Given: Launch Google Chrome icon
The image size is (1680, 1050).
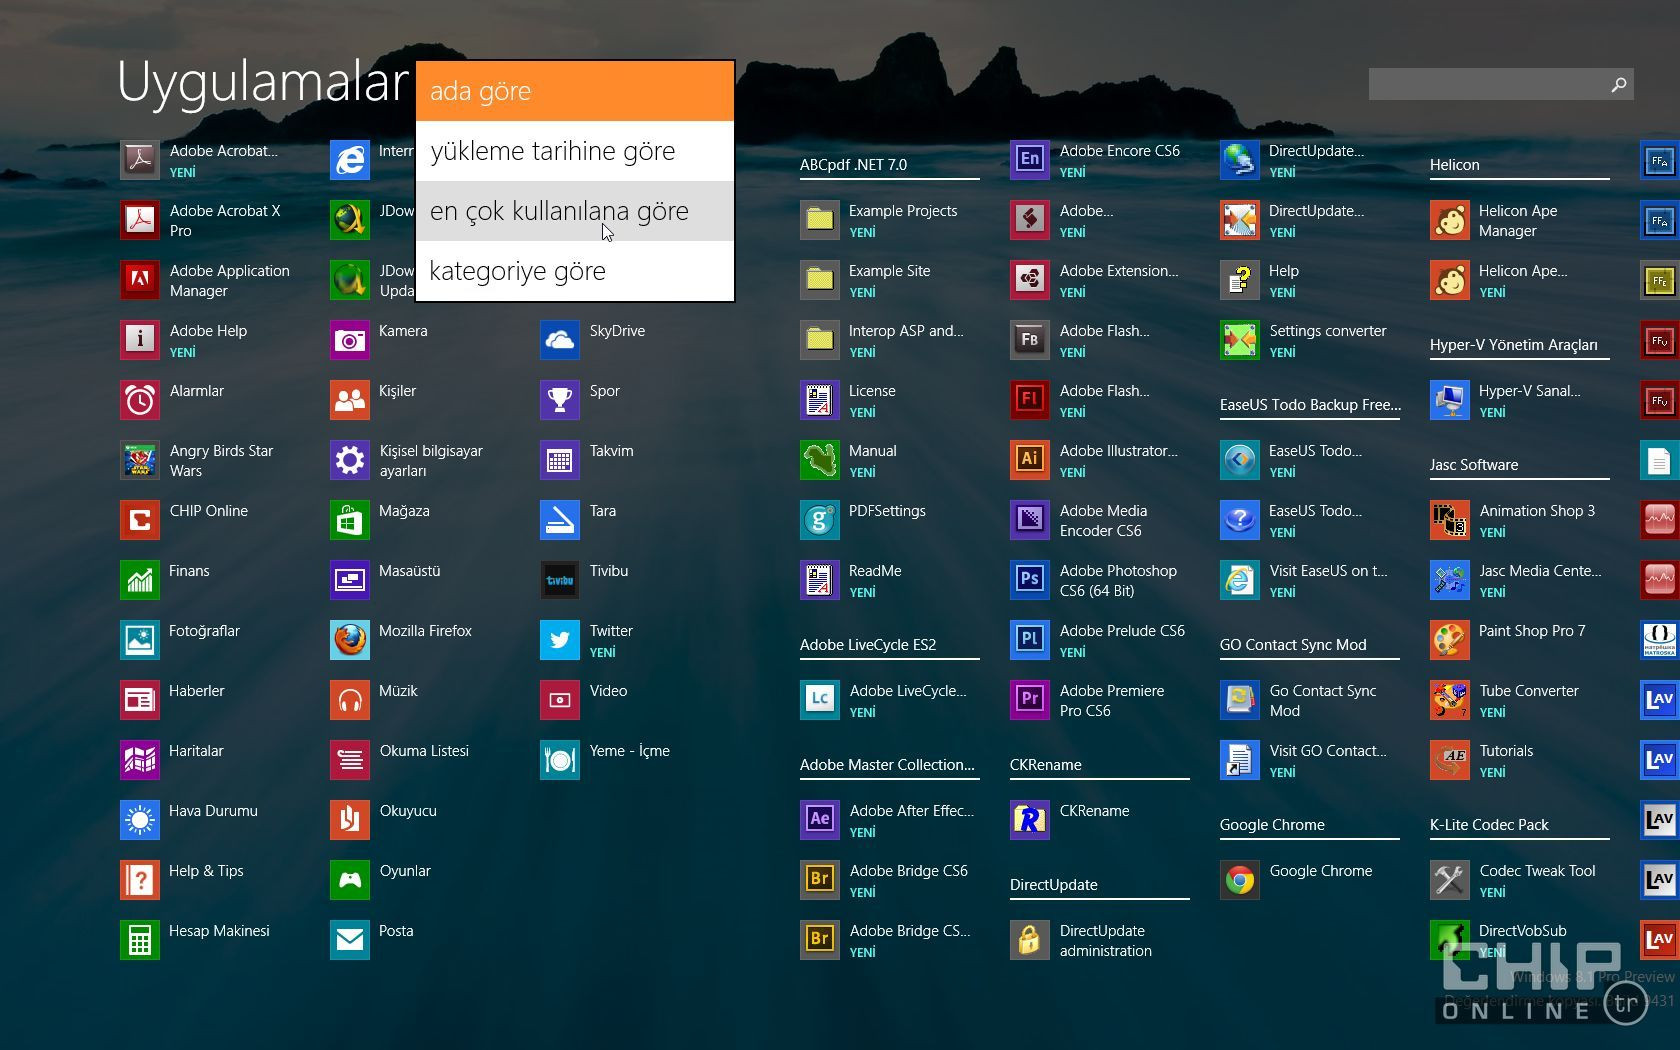Looking at the screenshot, I should pyautogui.click(x=1240, y=880).
